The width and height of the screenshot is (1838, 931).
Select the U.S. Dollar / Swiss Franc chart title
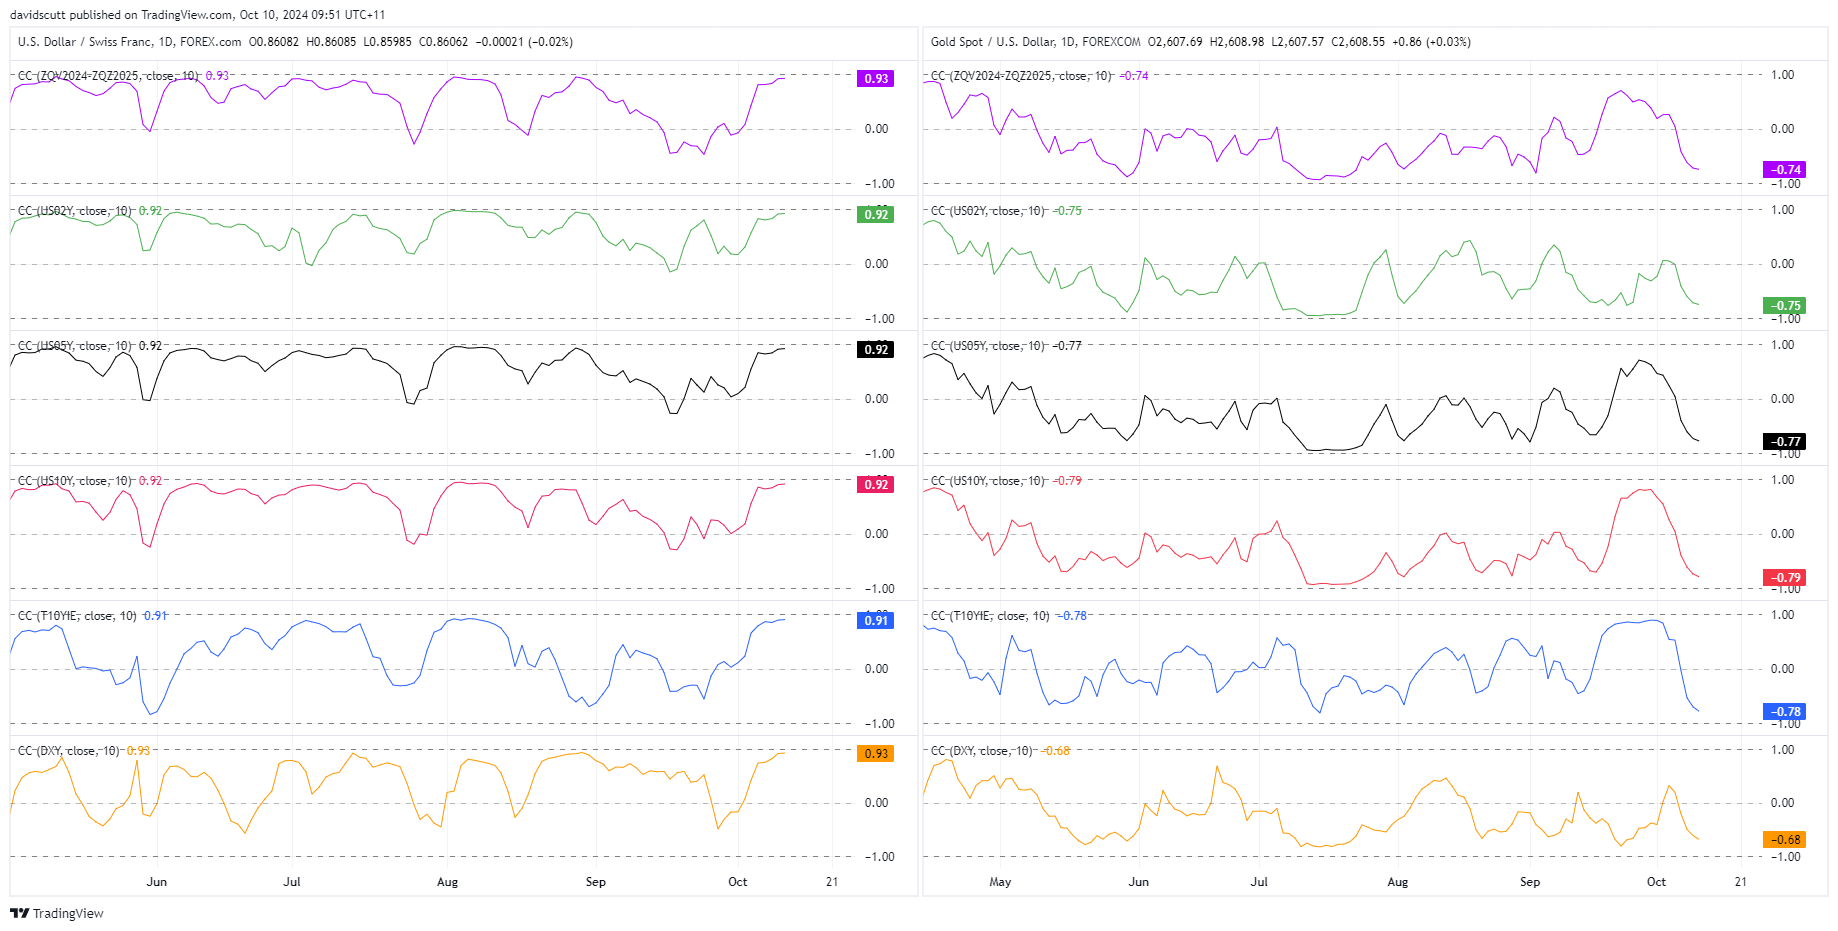[130, 42]
